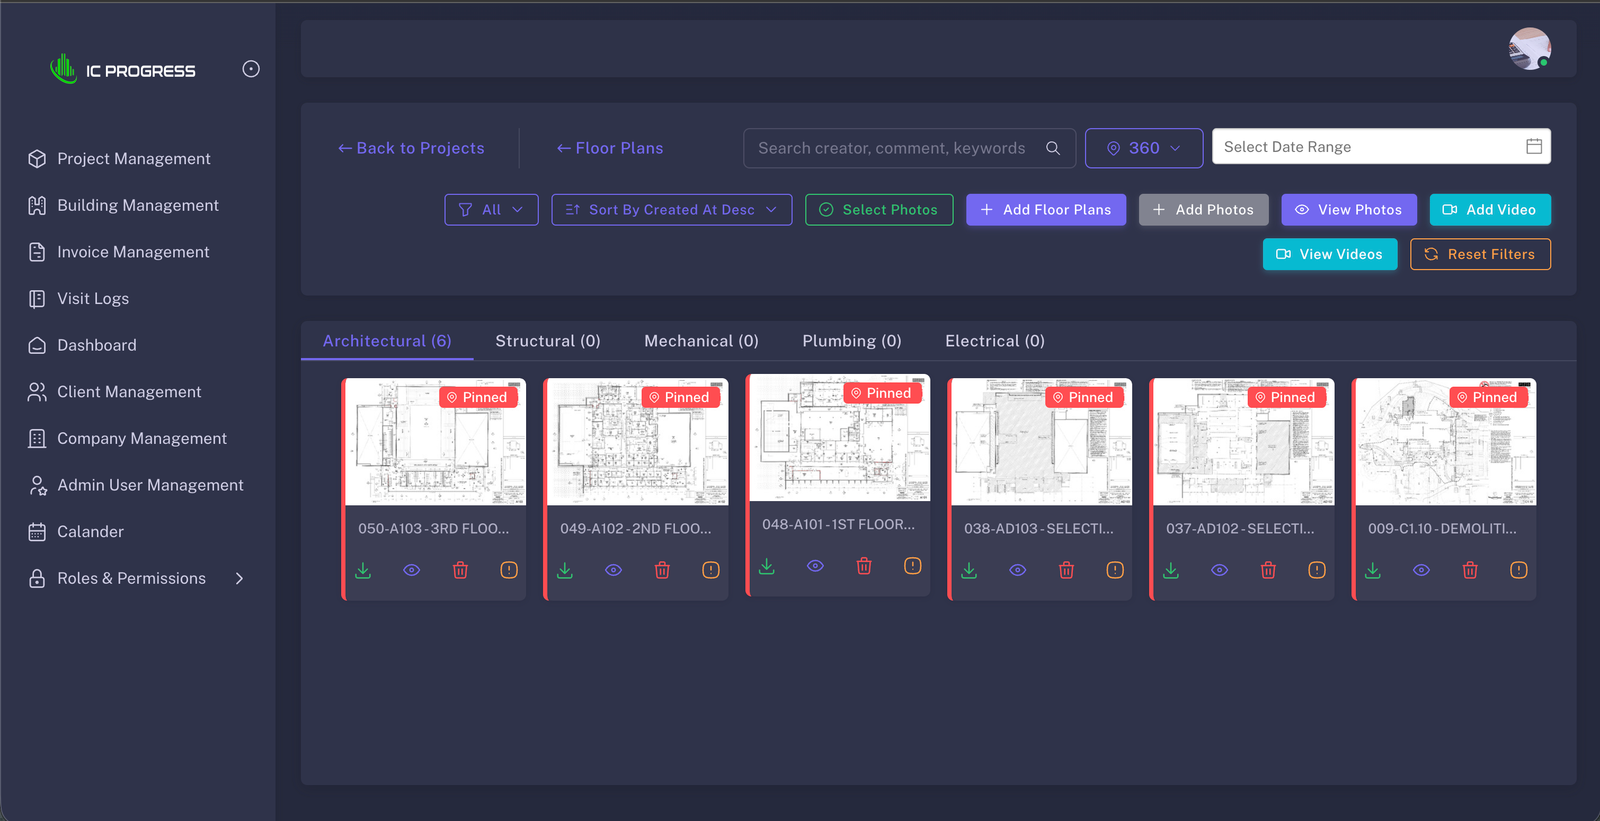This screenshot has height=821, width=1600.
Task: Click the sidebar collapse circle icon
Action: pyautogui.click(x=251, y=69)
